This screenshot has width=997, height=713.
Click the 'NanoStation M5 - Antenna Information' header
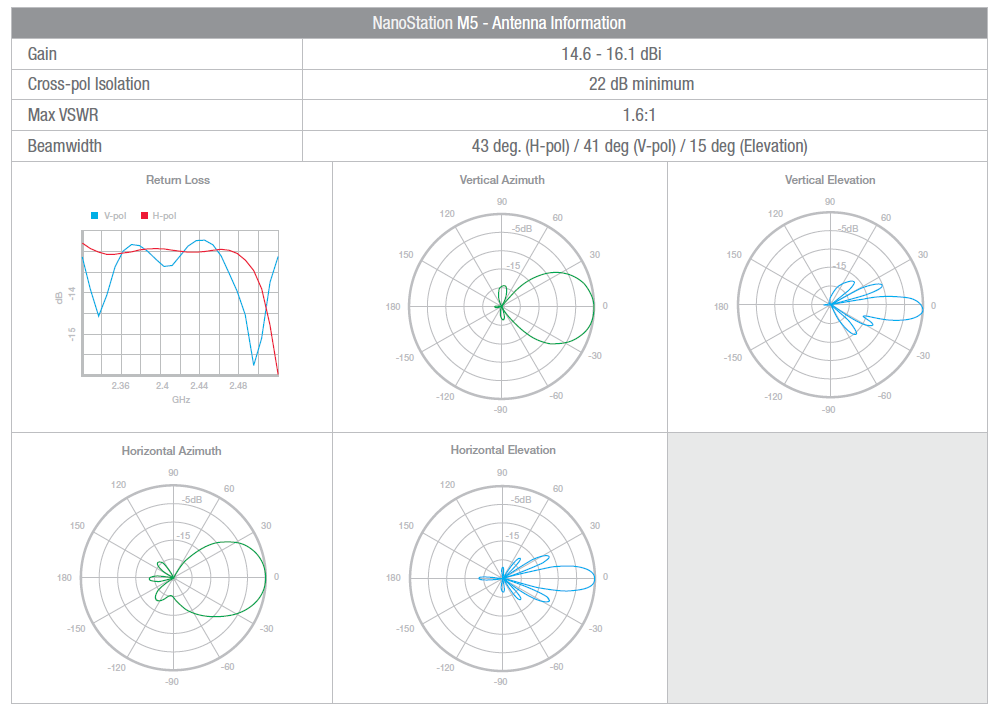pyautogui.click(x=499, y=23)
